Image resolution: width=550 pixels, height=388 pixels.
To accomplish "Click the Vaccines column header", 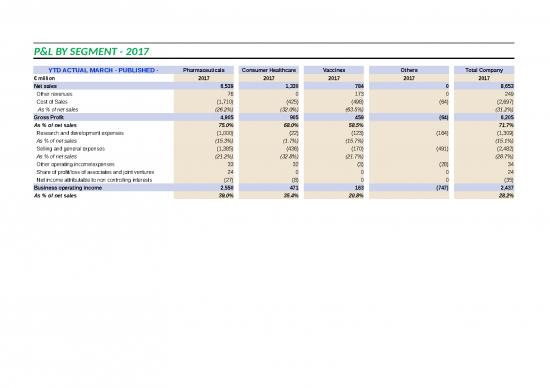I will pyautogui.click(x=334, y=70).
